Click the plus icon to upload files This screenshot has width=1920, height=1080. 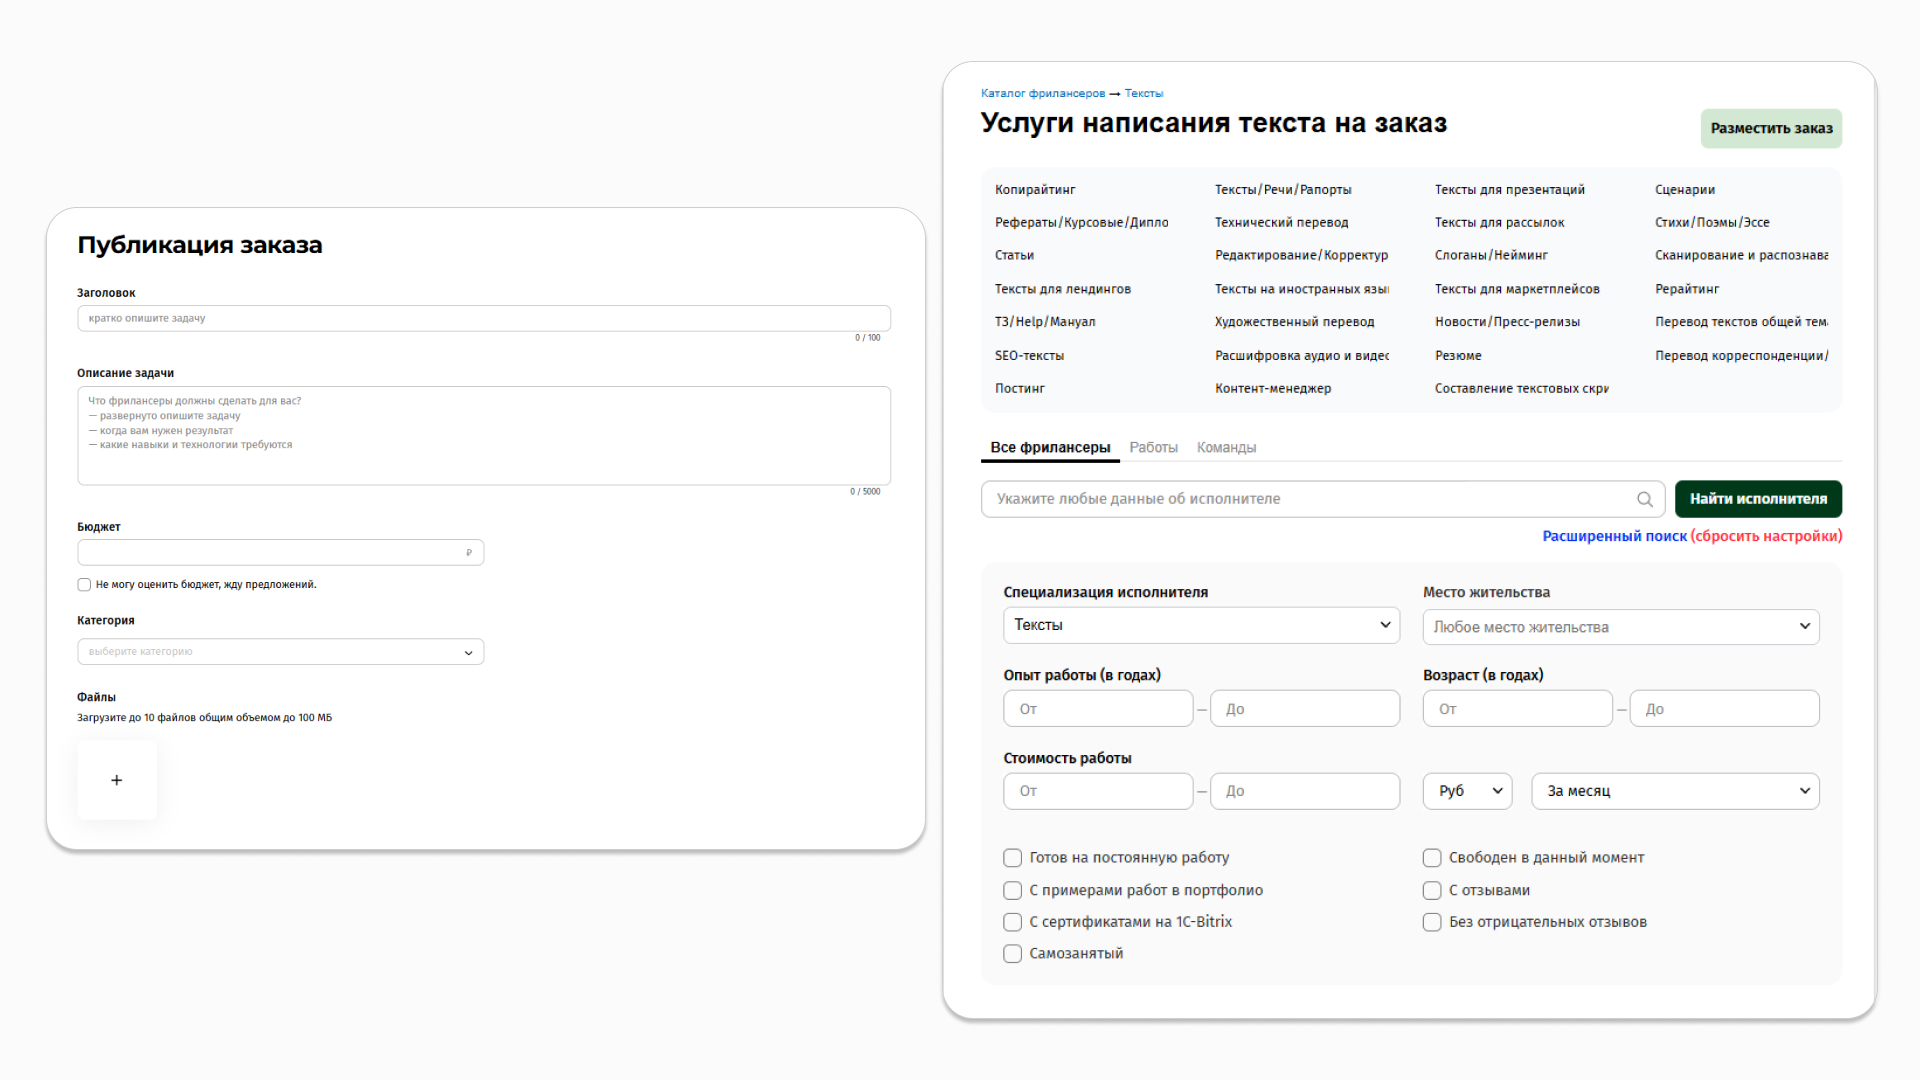tap(117, 780)
